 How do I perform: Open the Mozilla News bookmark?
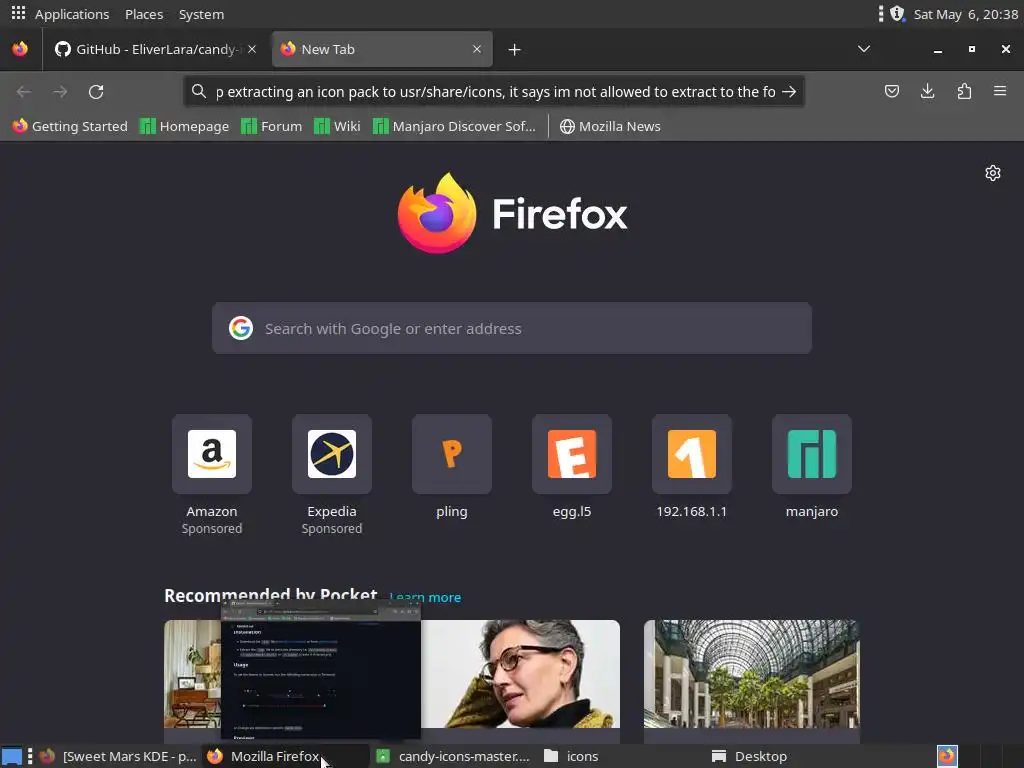pyautogui.click(x=611, y=127)
